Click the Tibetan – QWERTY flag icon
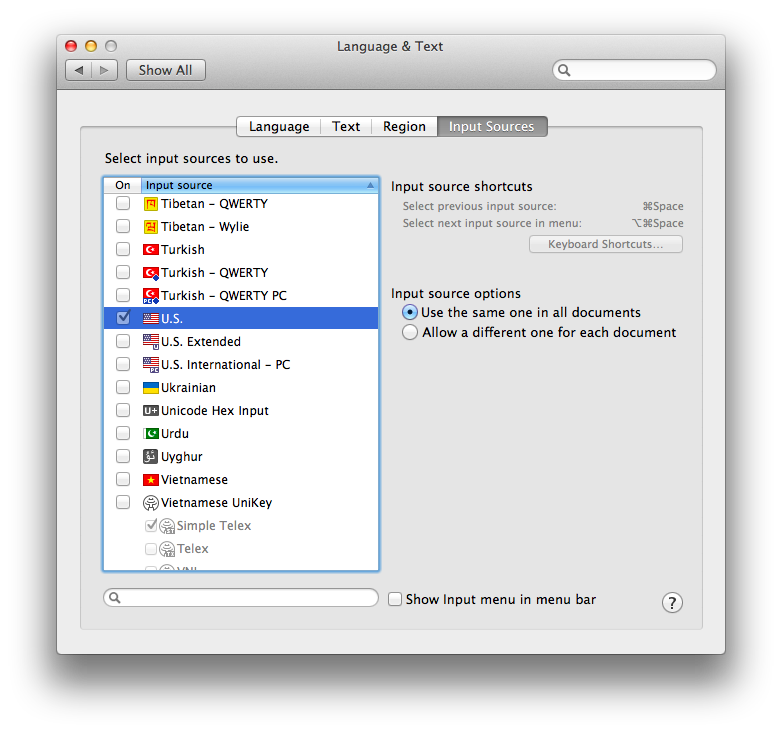The image size is (782, 733). coord(151,204)
